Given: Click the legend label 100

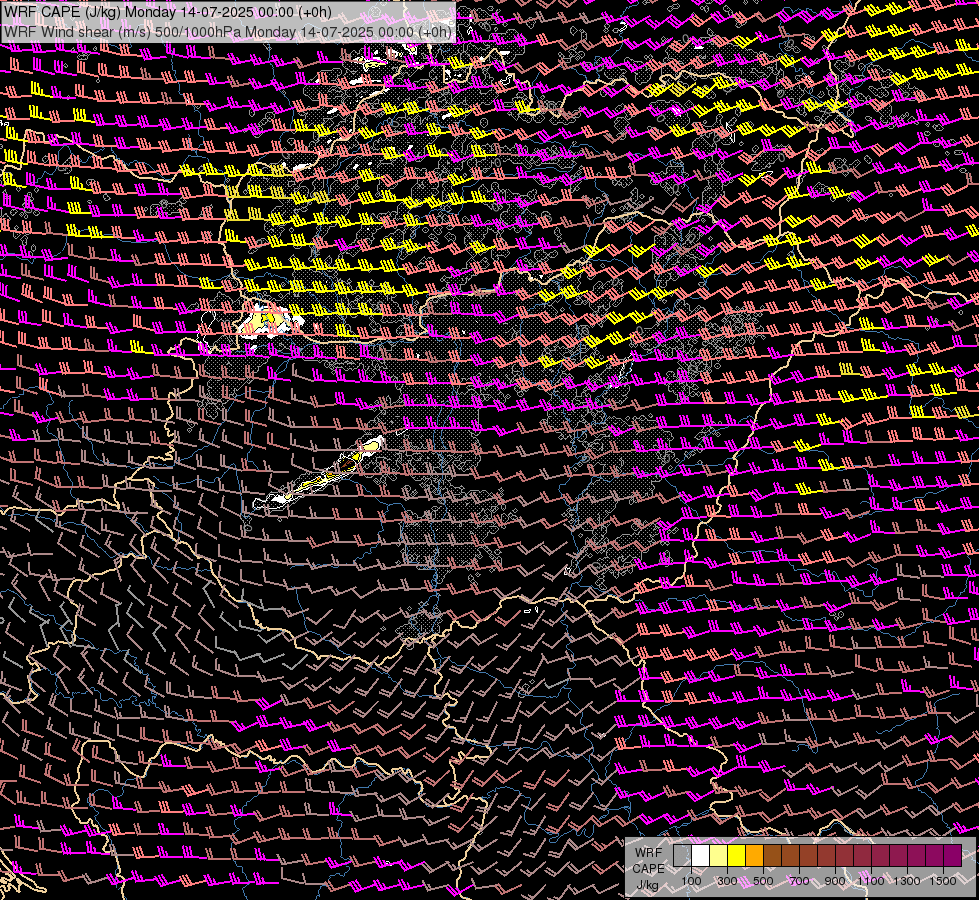Looking at the screenshot, I should point(691,881).
